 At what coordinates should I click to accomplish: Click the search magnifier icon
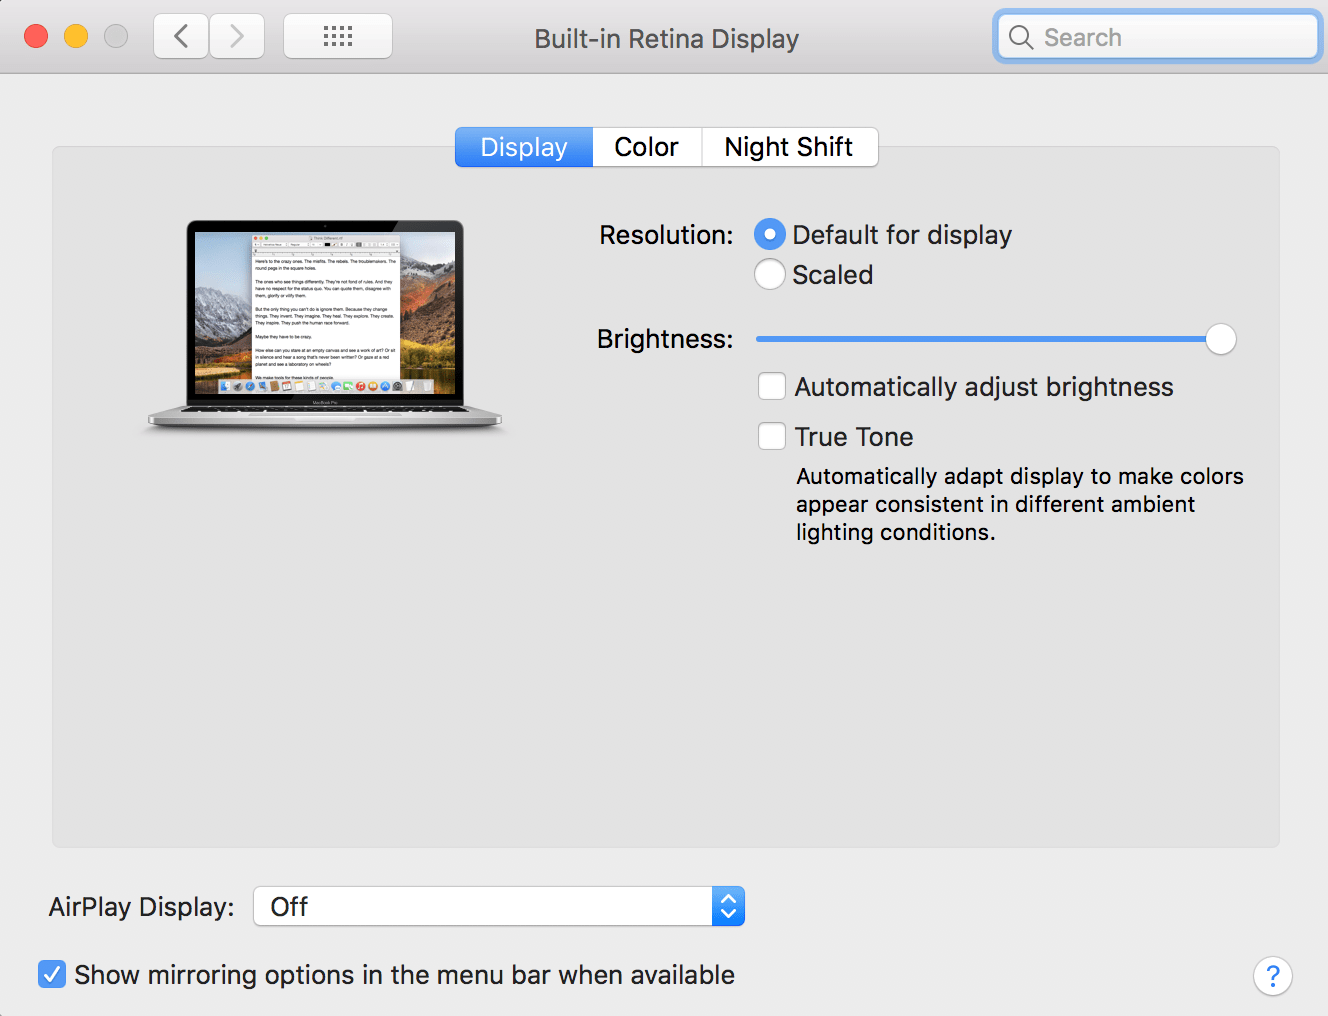coord(1020,36)
